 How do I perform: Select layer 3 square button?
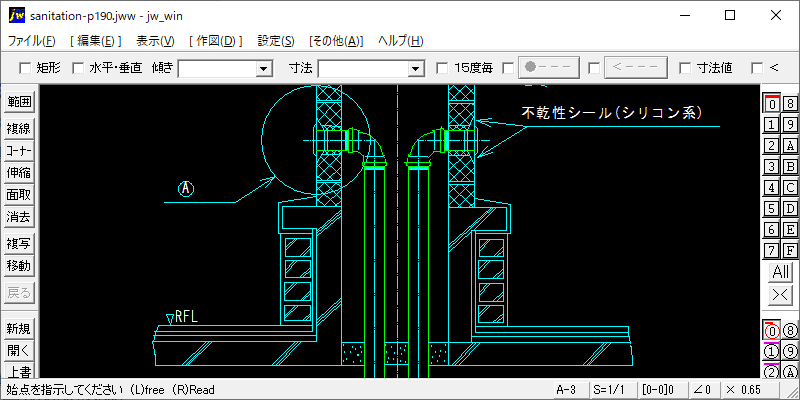tap(772, 167)
